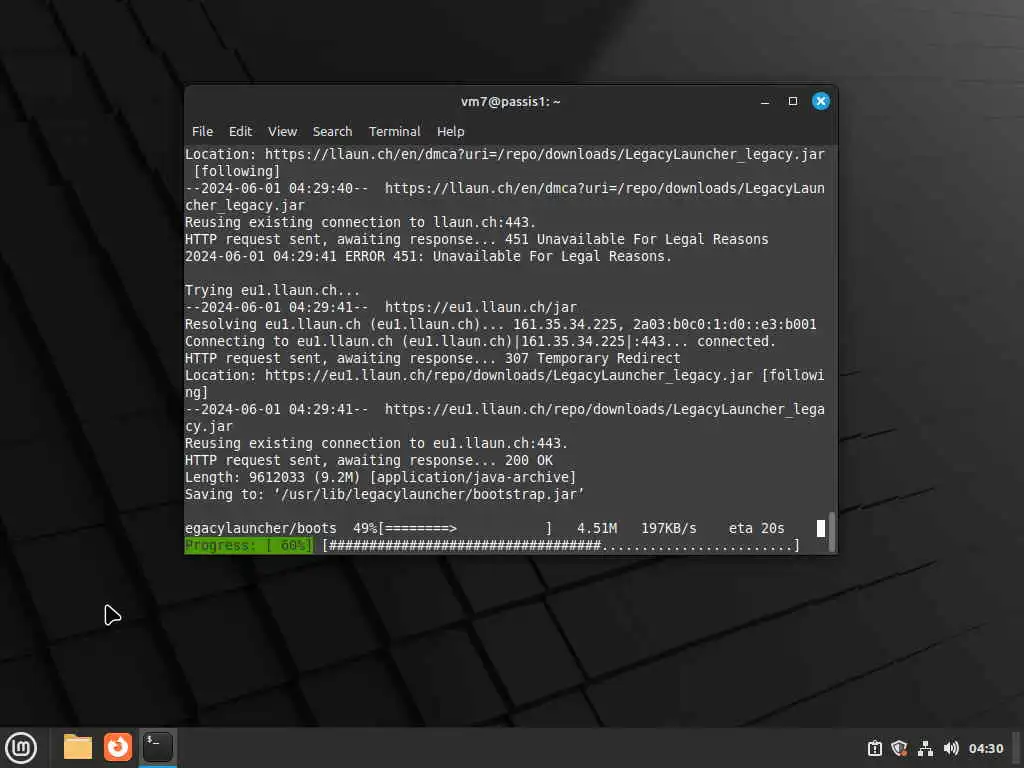Screen dimensions: 1024x768
Task: Click the '197KB/s' download speed
Action: [669, 528]
